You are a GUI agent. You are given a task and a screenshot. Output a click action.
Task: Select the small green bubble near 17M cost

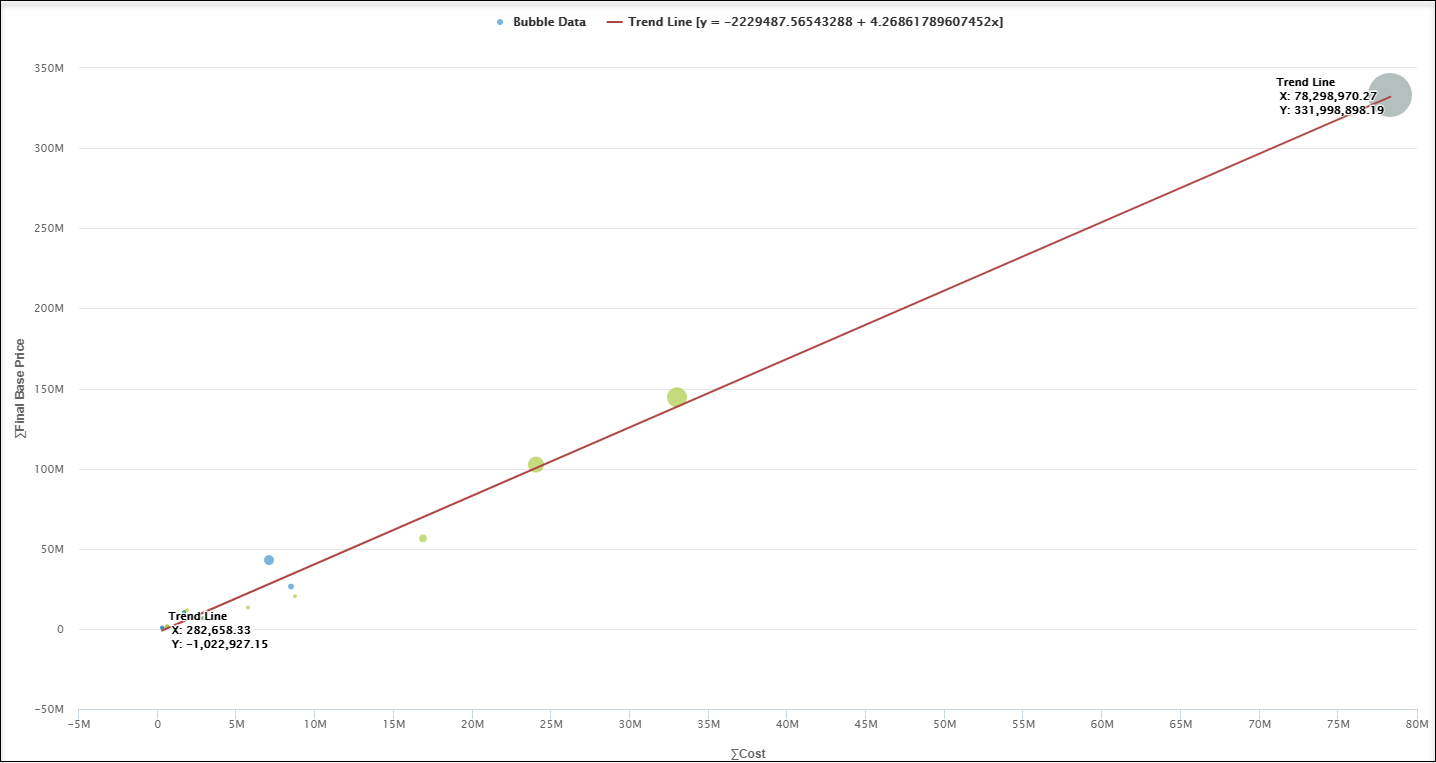tap(423, 538)
